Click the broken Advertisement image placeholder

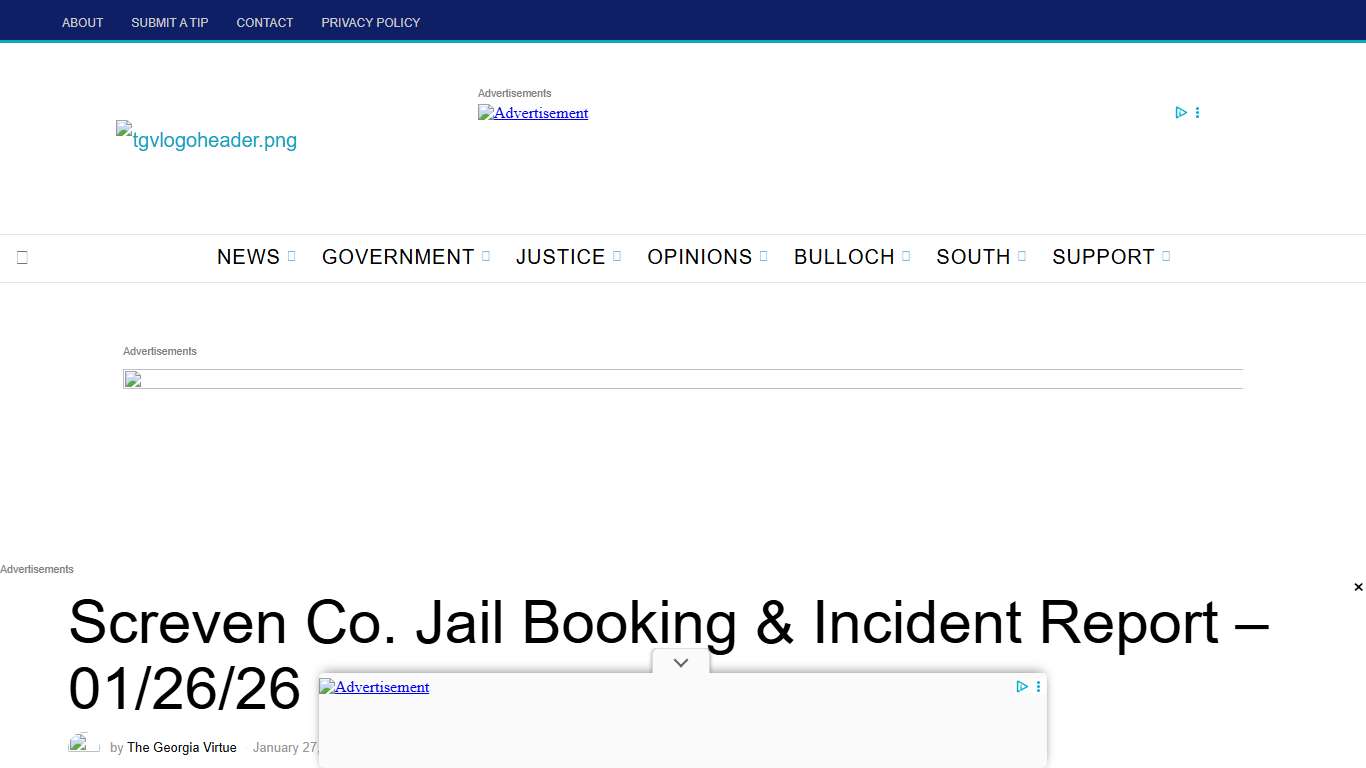[533, 113]
